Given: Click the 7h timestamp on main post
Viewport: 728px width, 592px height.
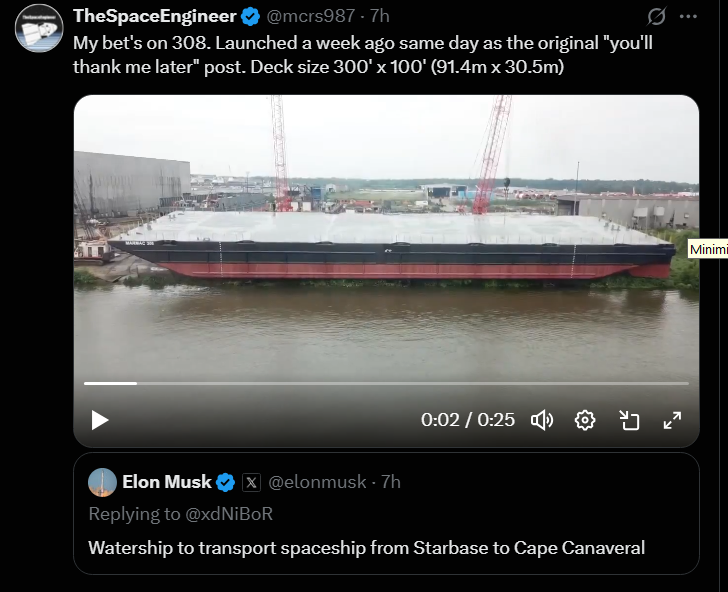Looking at the screenshot, I should coord(379,17).
